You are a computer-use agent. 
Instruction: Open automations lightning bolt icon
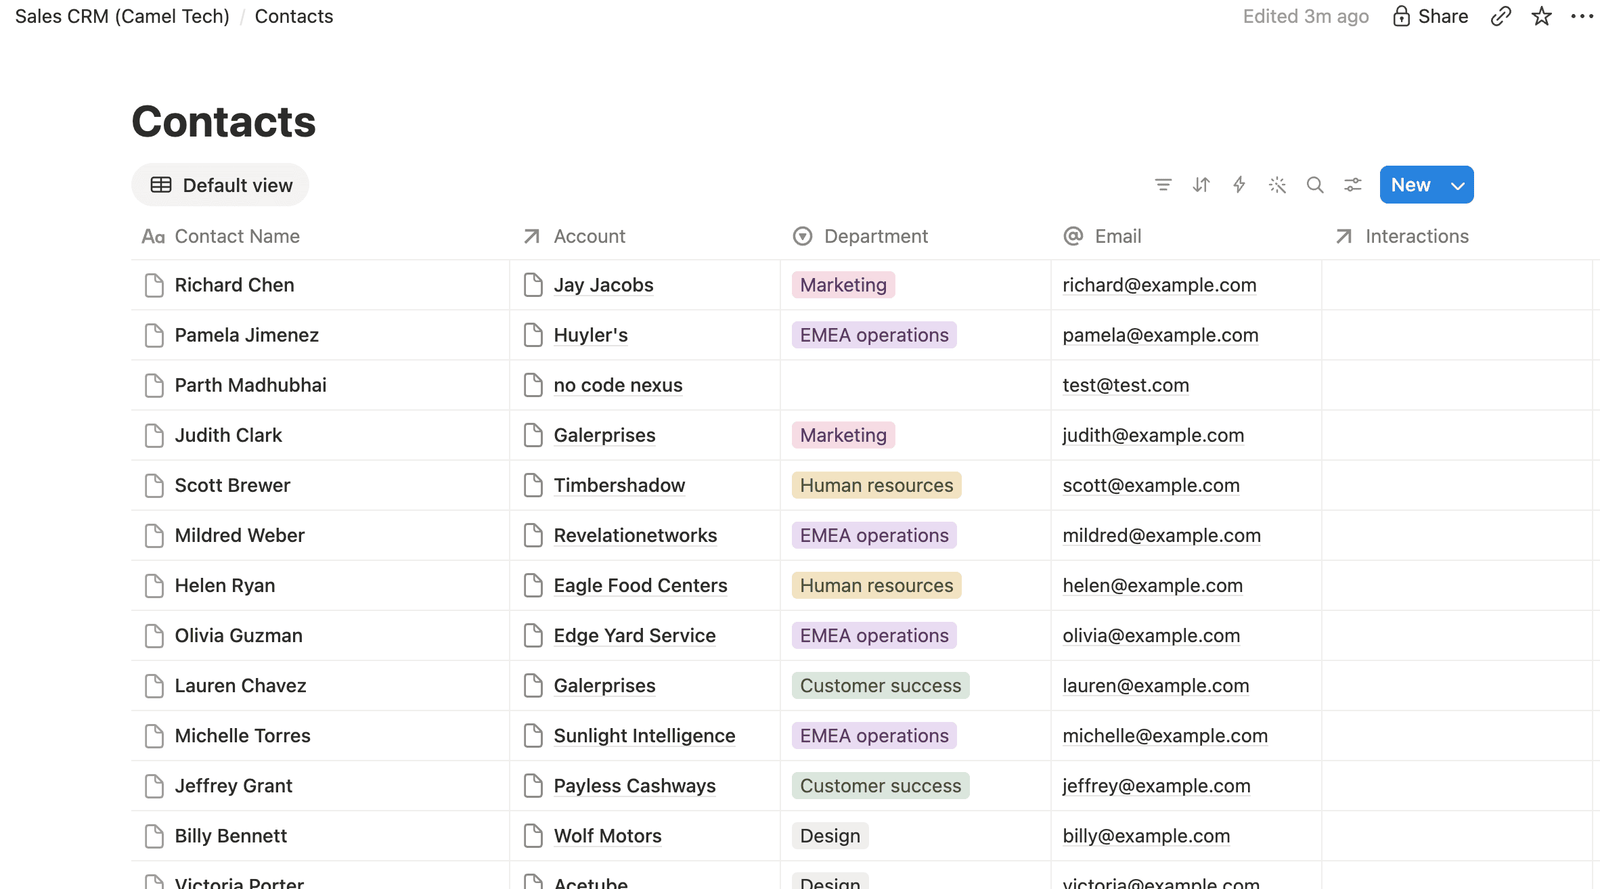[x=1239, y=185]
